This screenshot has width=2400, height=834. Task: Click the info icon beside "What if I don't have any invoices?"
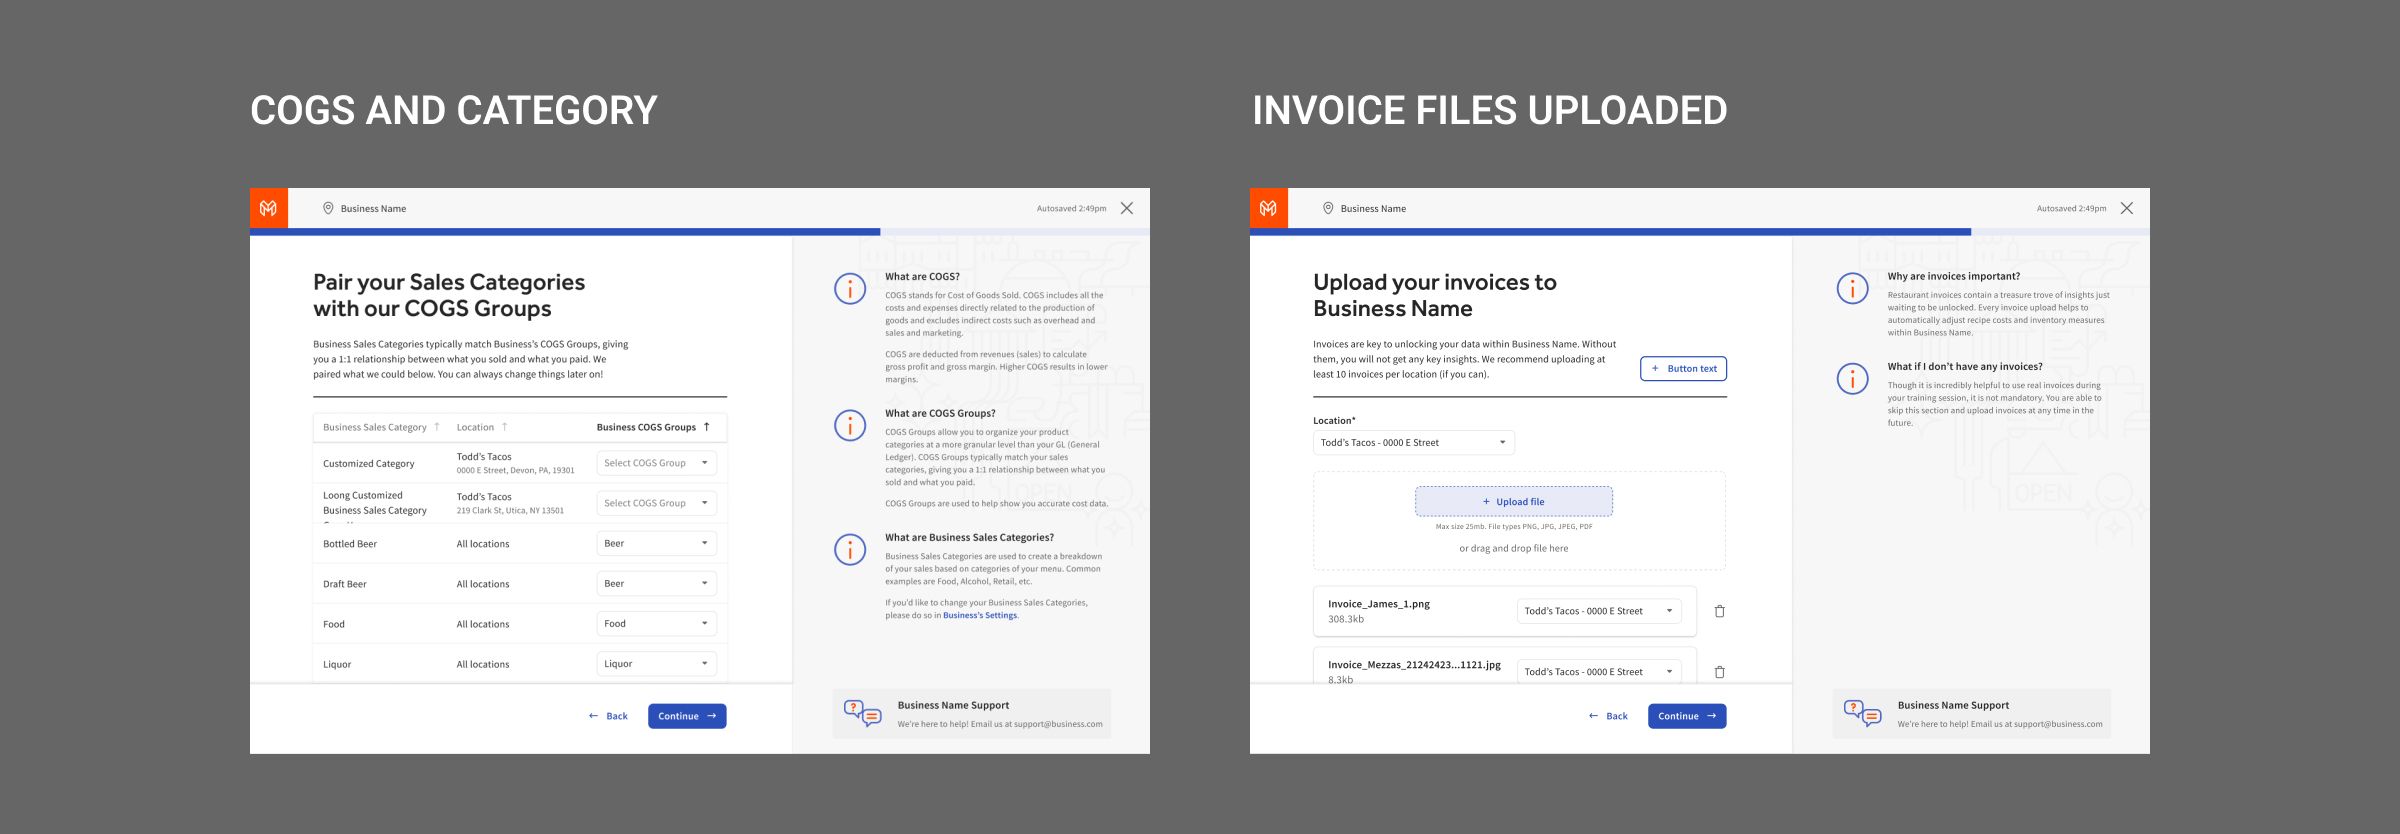[x=1852, y=379]
